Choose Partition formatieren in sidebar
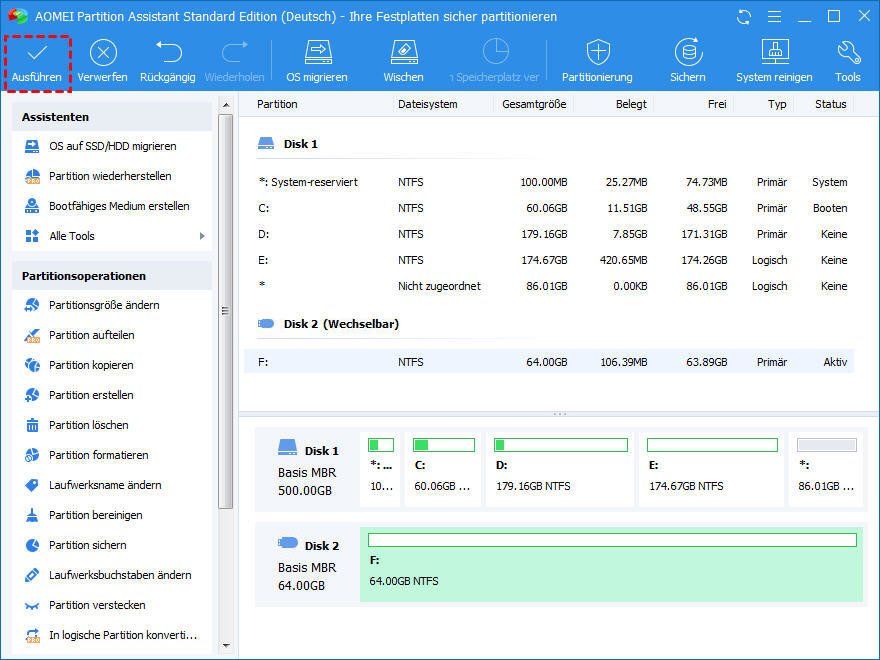Screen dimensions: 880x660 [x=98, y=455]
